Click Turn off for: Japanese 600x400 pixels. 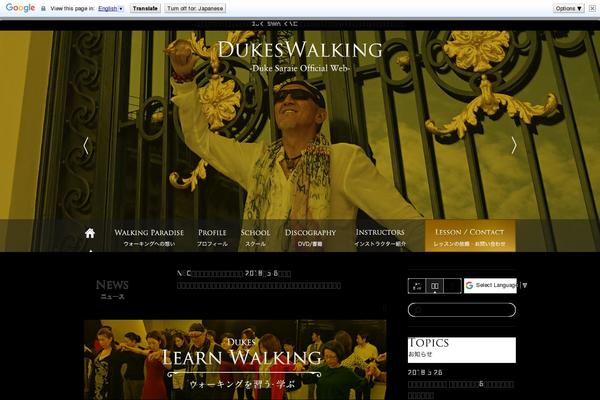click(x=195, y=8)
